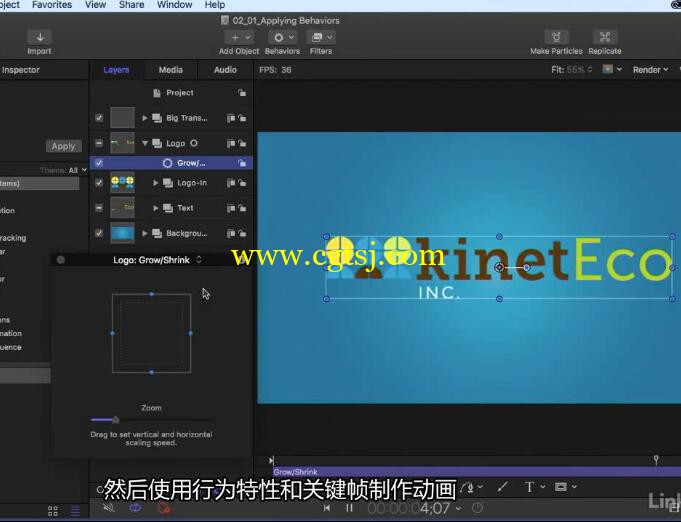Open the Behaviors toolbar button
This screenshot has height=522, width=681.
(x=282, y=37)
